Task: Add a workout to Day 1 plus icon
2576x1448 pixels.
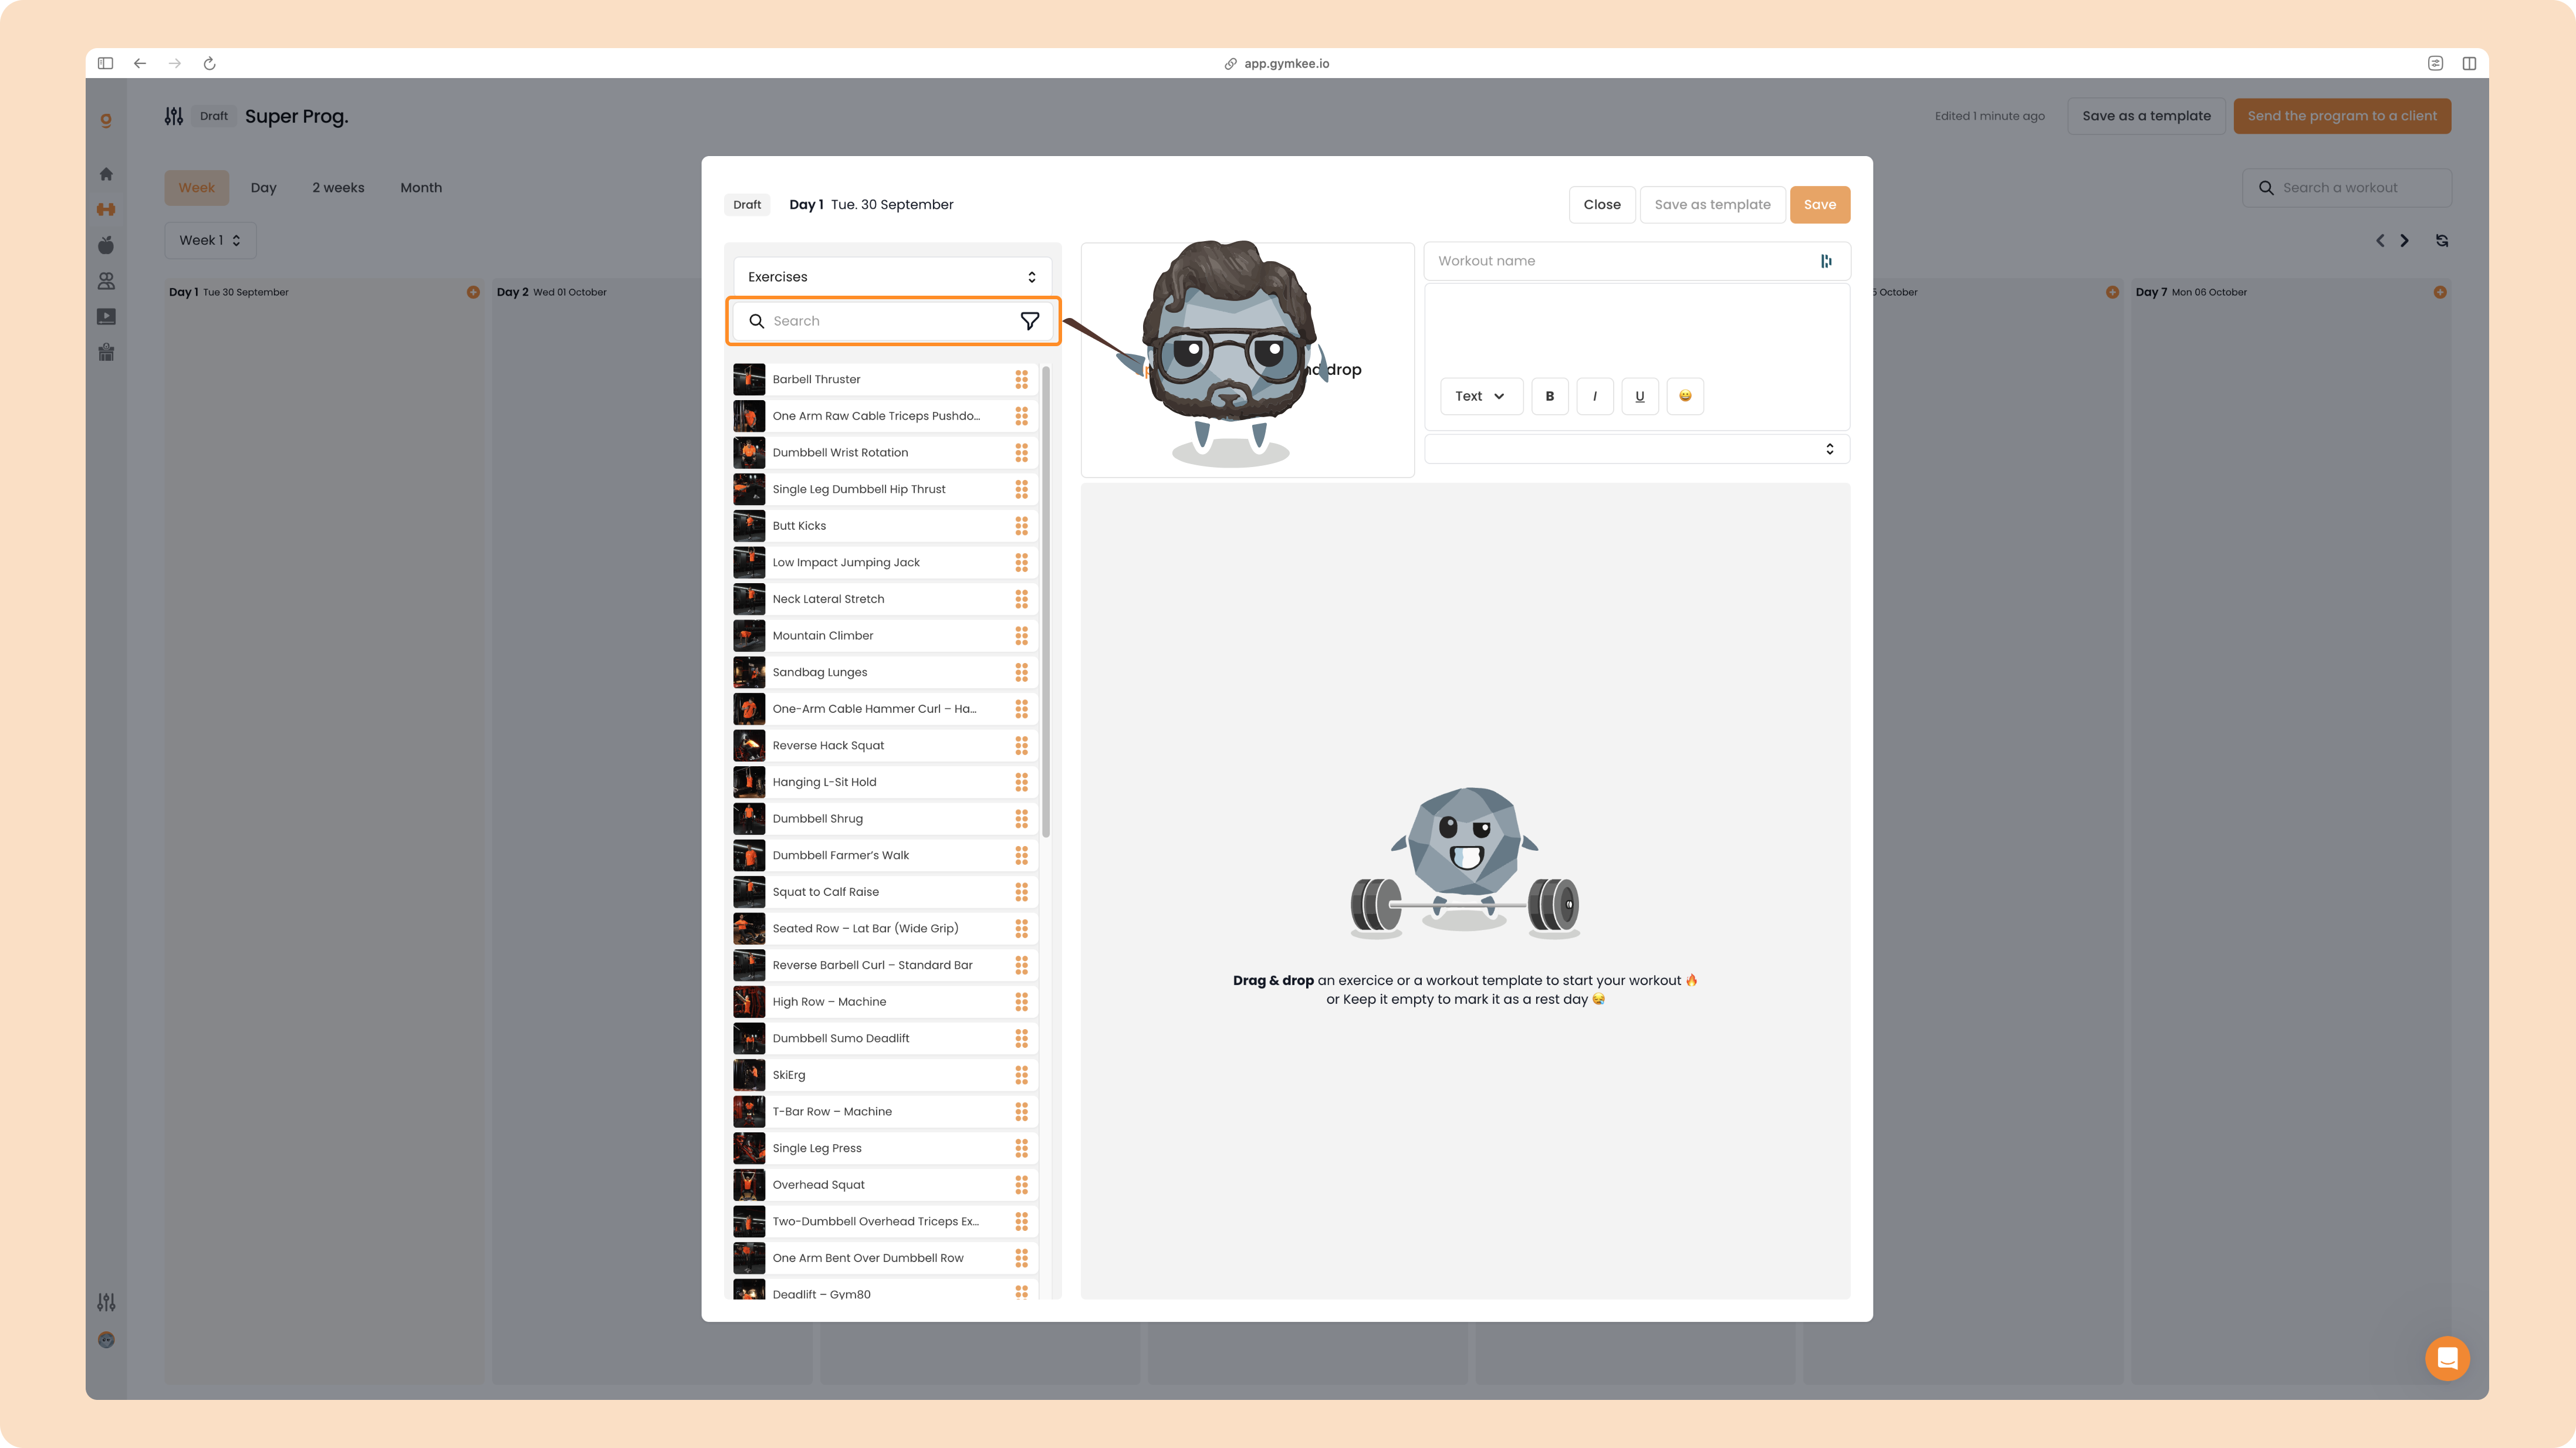Action: click(x=473, y=292)
